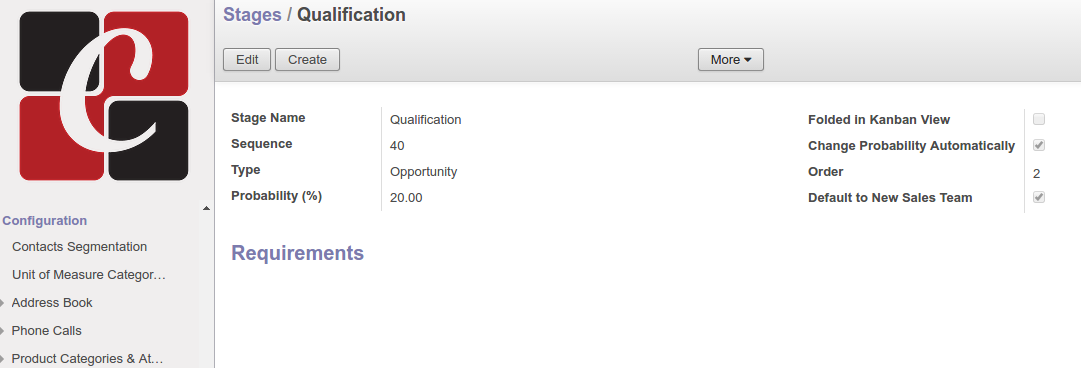Click the Configuration section header
Screen dimensions: 1081x368
pos(45,221)
